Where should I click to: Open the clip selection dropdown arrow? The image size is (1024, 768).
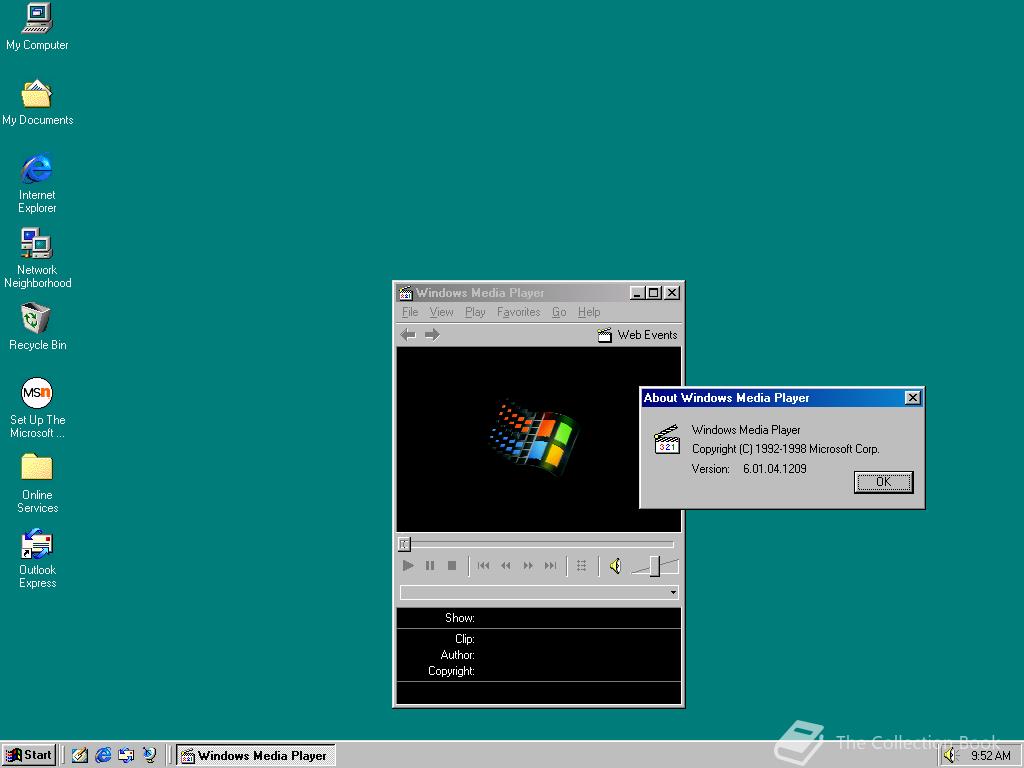click(x=673, y=592)
